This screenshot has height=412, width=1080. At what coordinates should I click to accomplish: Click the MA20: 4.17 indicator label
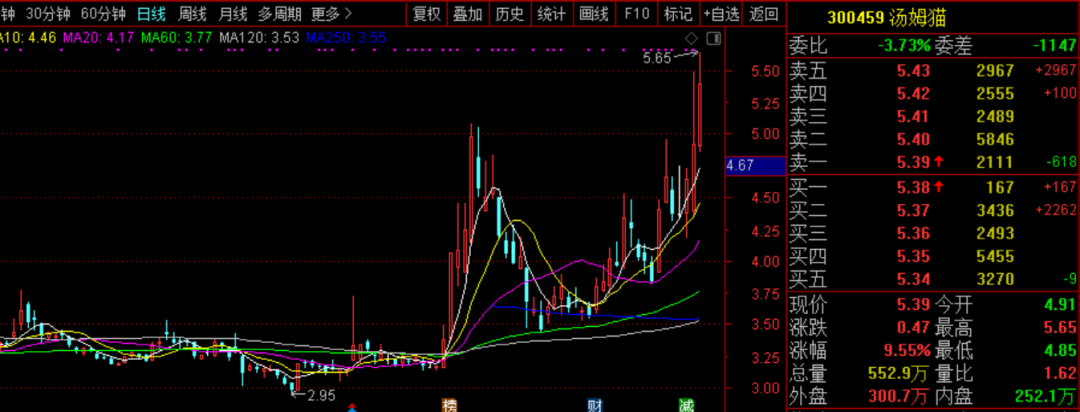pos(98,38)
